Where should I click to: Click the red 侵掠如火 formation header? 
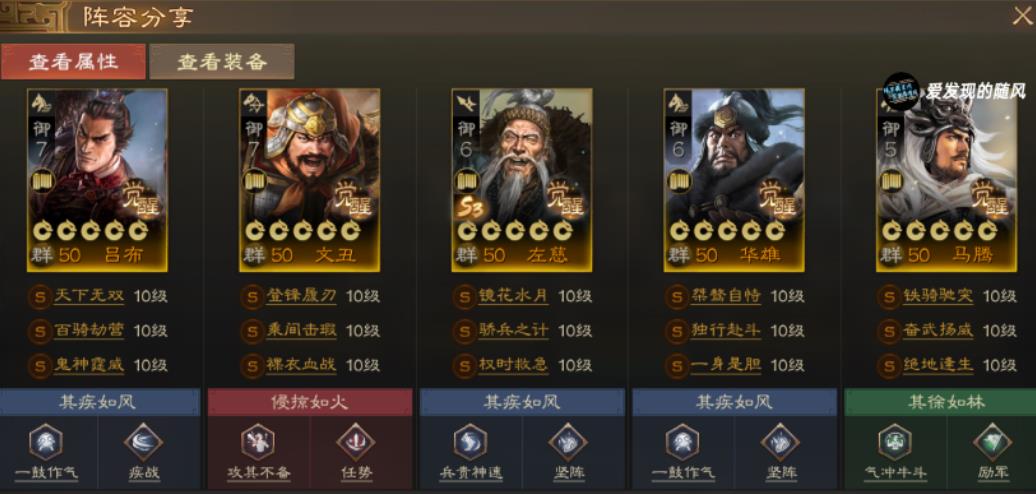(x=310, y=402)
